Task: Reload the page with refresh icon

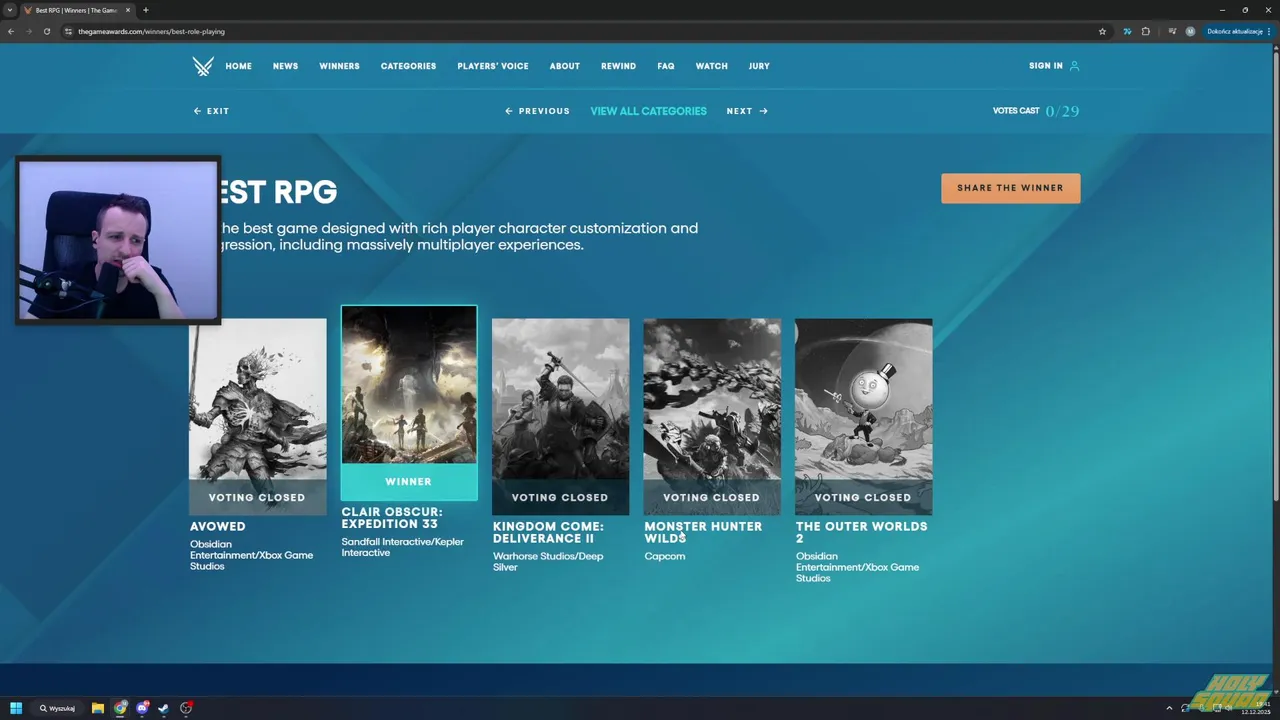Action: 47,31
